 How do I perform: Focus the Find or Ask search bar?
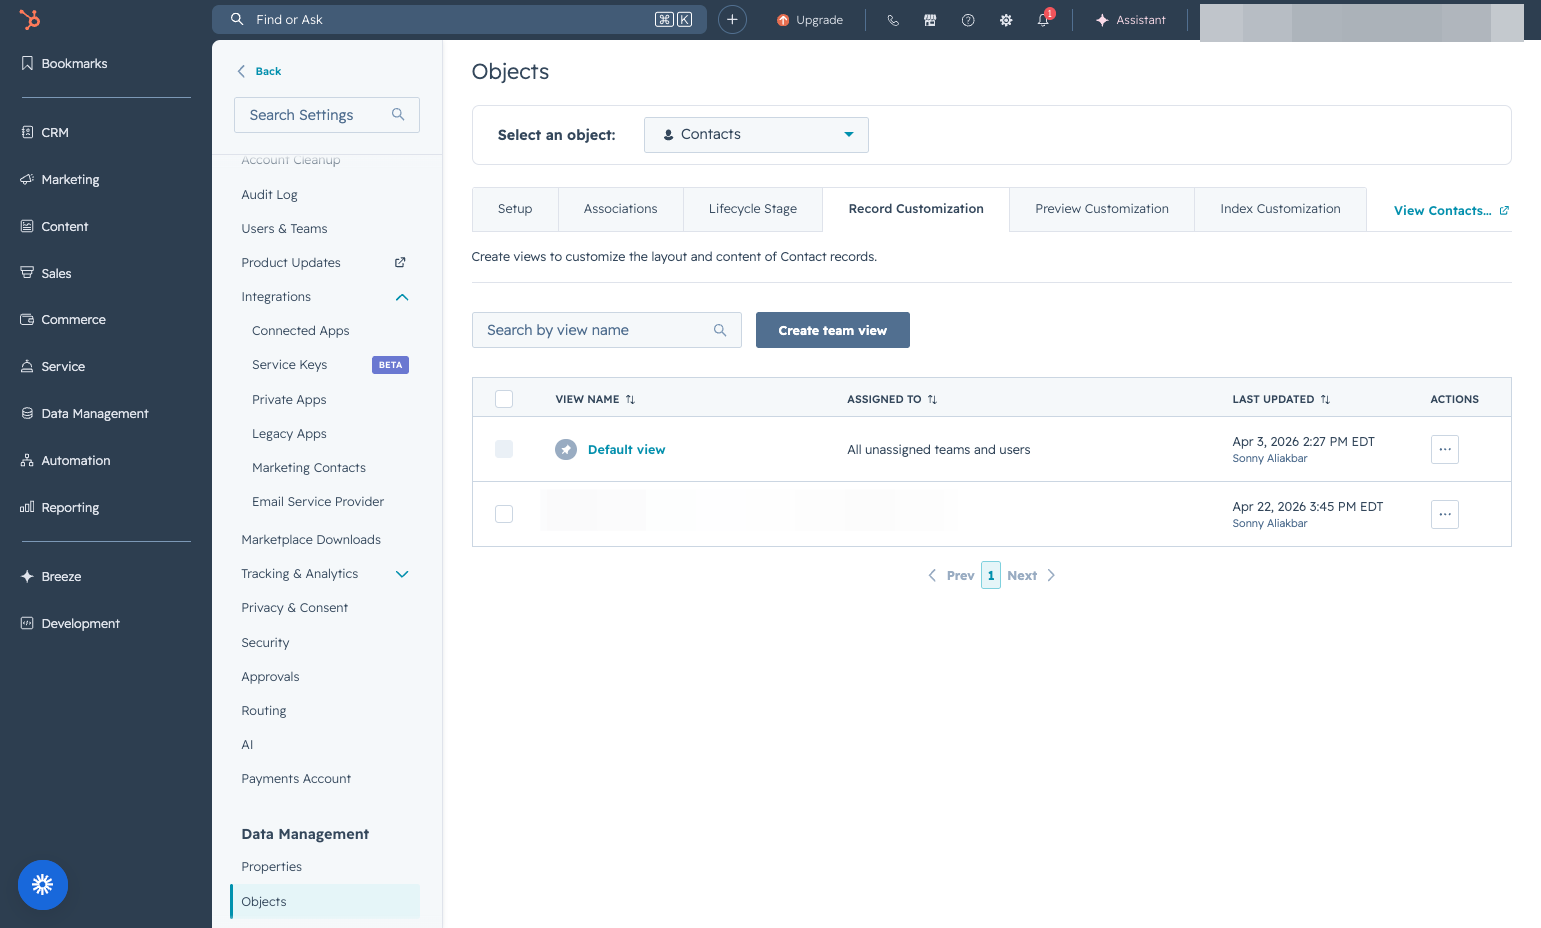459,19
